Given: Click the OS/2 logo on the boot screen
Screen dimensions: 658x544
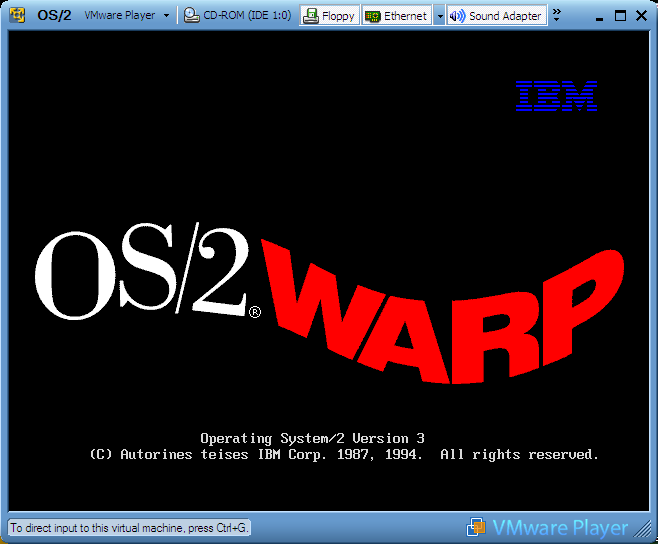Looking at the screenshot, I should (148, 271).
